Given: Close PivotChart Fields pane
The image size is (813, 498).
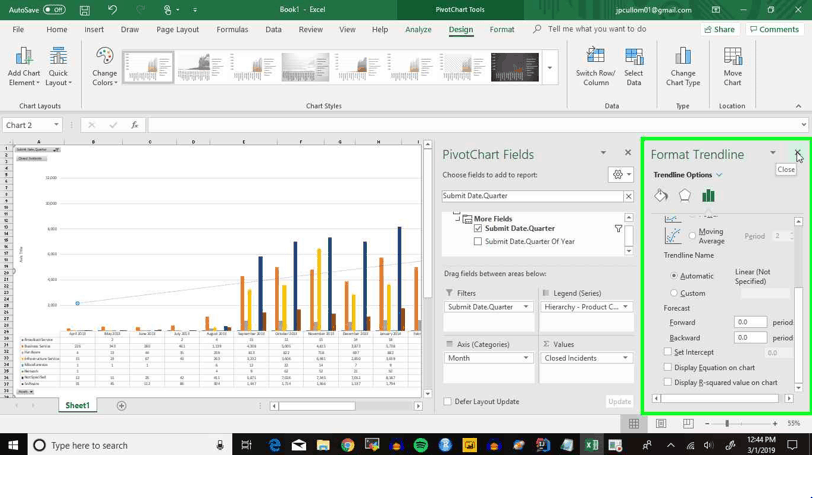Looking at the screenshot, I should 628,153.
